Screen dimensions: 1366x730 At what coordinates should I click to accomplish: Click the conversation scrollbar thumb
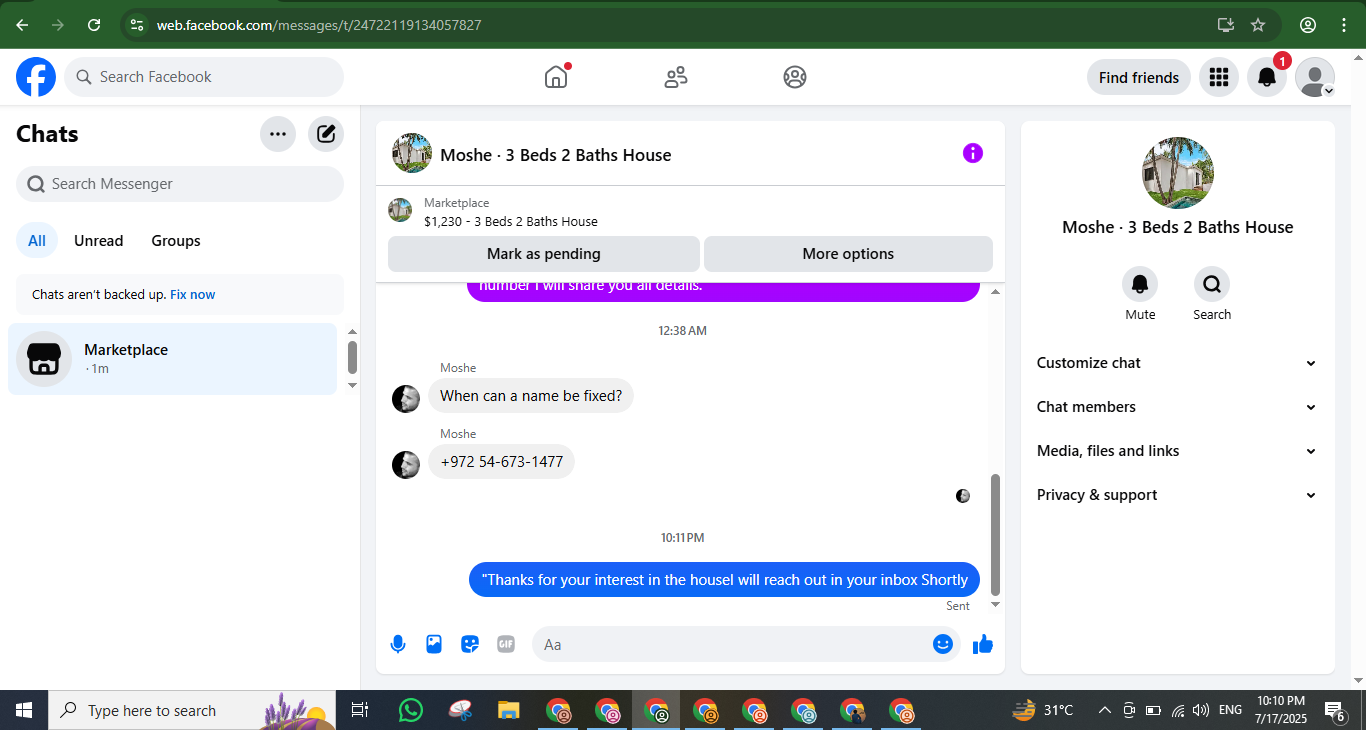(x=995, y=534)
